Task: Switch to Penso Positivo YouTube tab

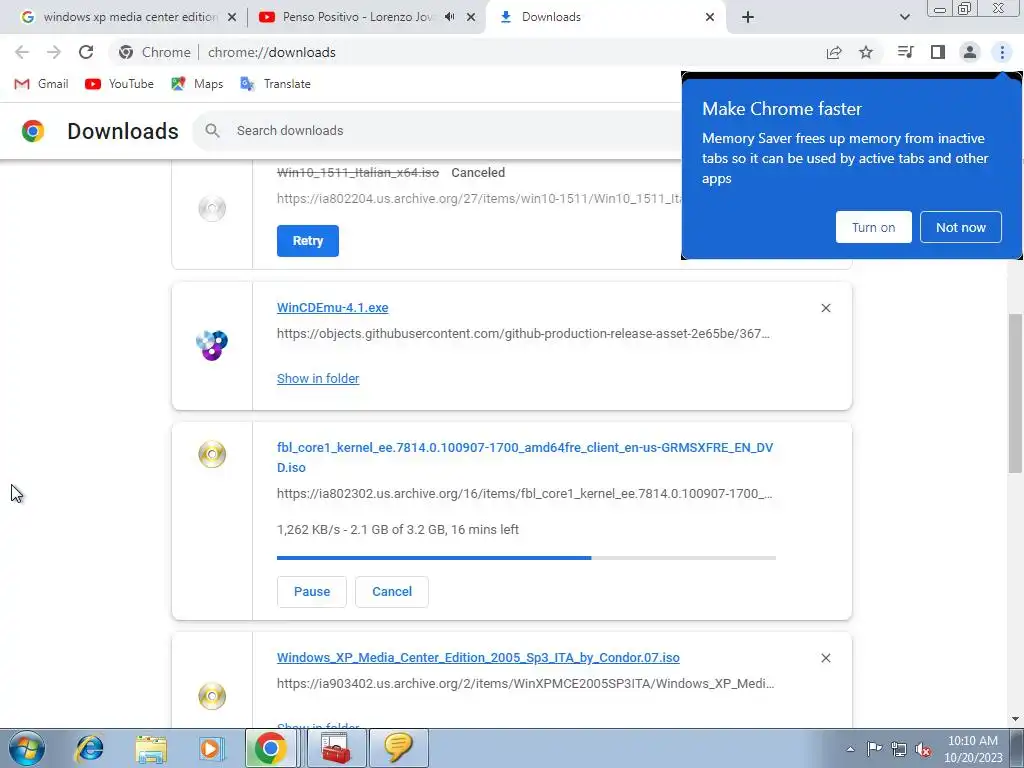Action: point(357,17)
